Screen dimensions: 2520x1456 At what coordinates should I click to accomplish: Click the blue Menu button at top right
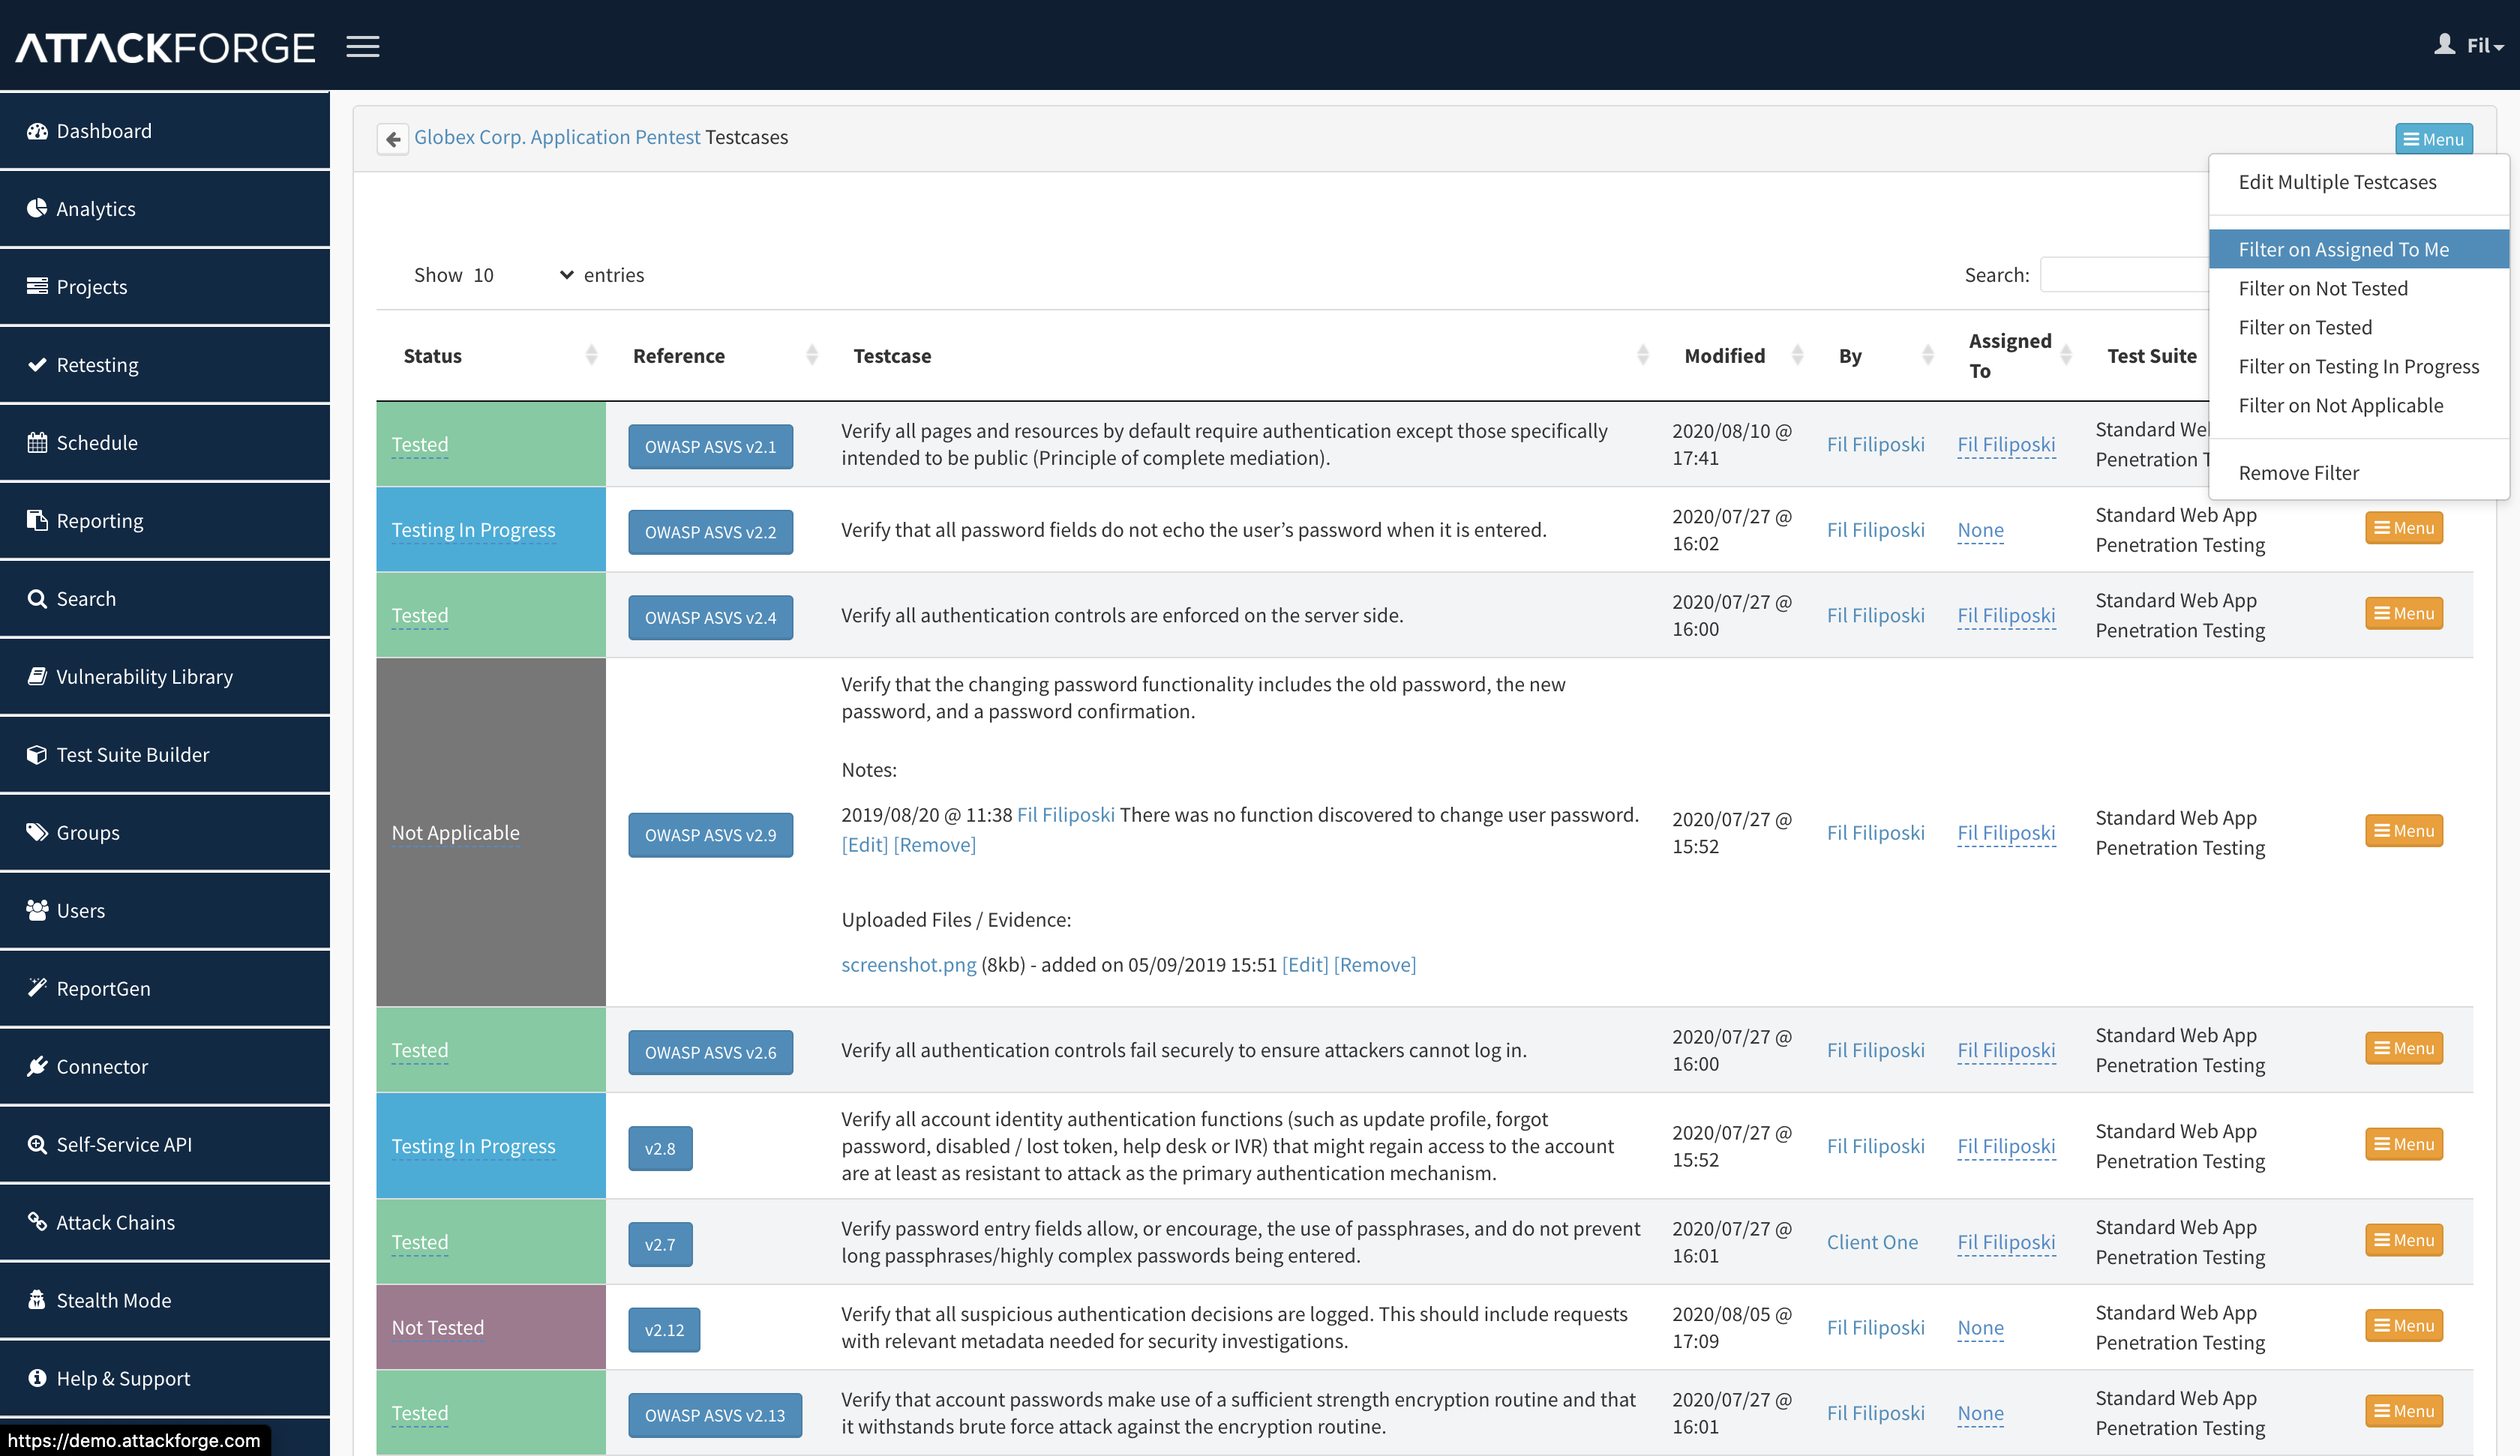pos(2434,139)
